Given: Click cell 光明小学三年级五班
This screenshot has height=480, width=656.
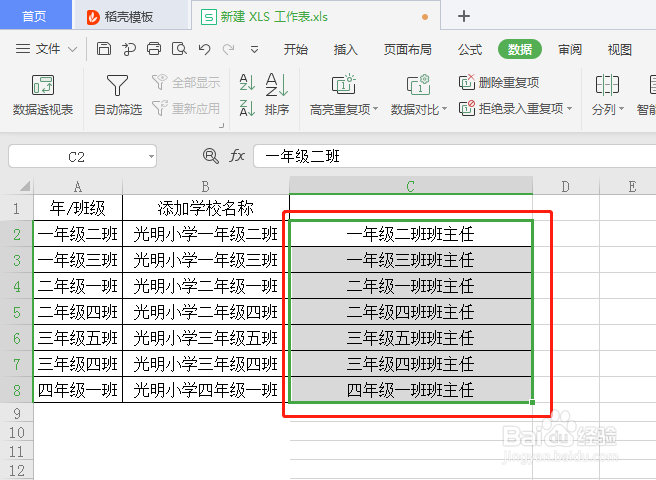Looking at the screenshot, I should [x=205, y=338].
